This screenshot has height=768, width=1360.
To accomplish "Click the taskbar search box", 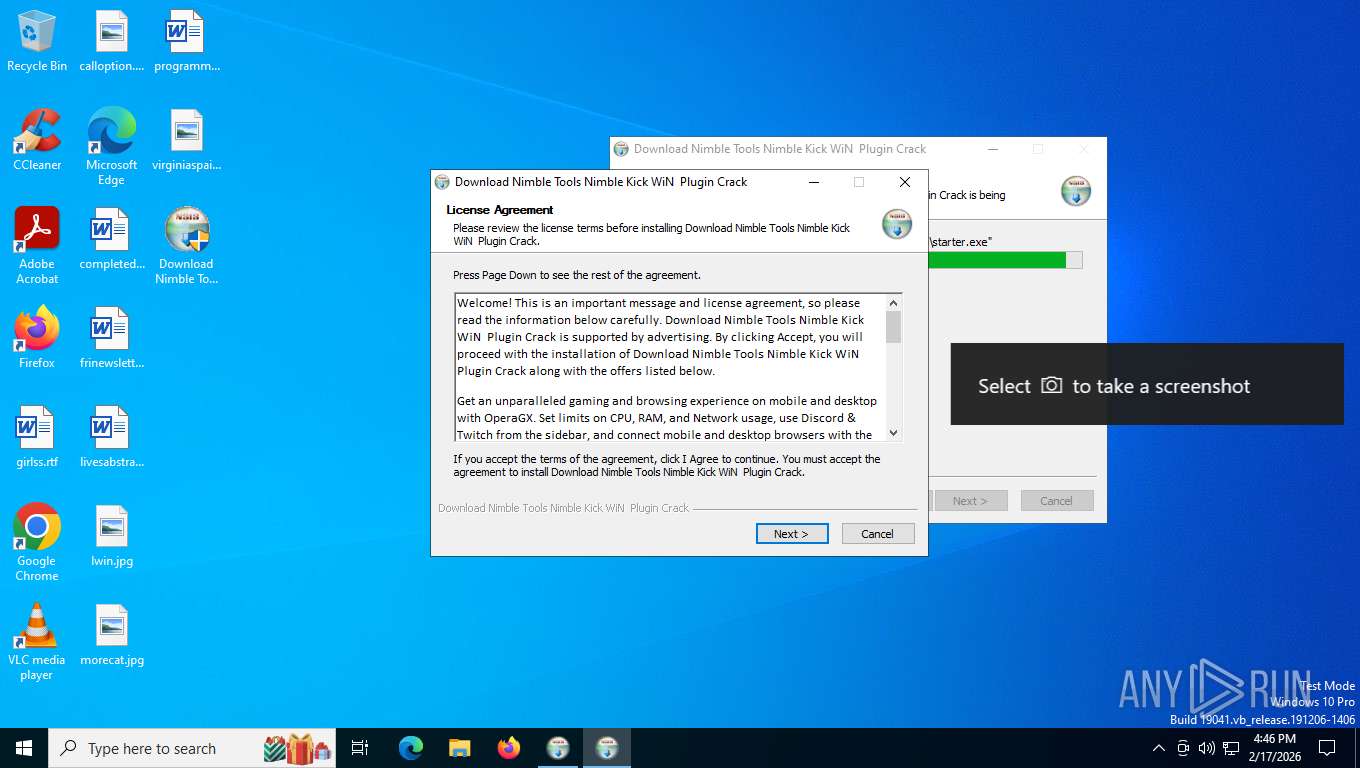I will (x=193, y=748).
